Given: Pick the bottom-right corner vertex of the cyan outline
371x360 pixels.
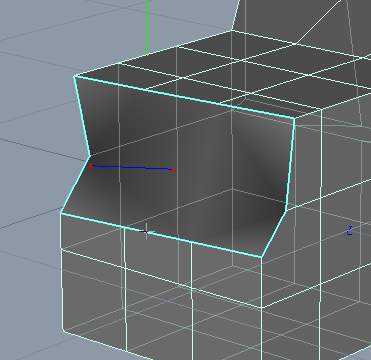Looking at the screenshot, I should 262,257.
